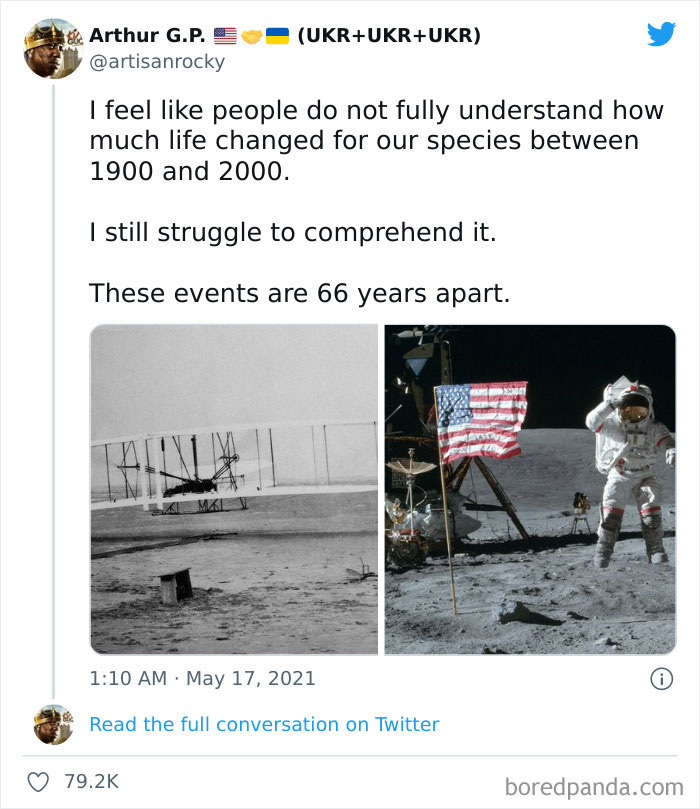Visit the @artisanrocky handle
Screen dimensions: 700x809
coord(157,61)
